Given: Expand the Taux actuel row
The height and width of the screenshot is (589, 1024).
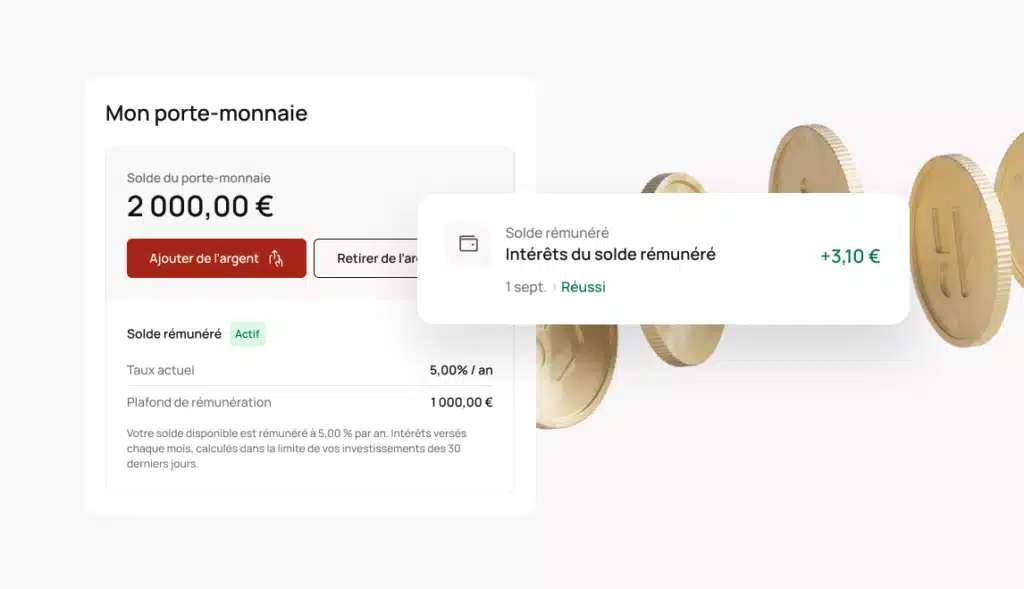Looking at the screenshot, I should (159, 370).
